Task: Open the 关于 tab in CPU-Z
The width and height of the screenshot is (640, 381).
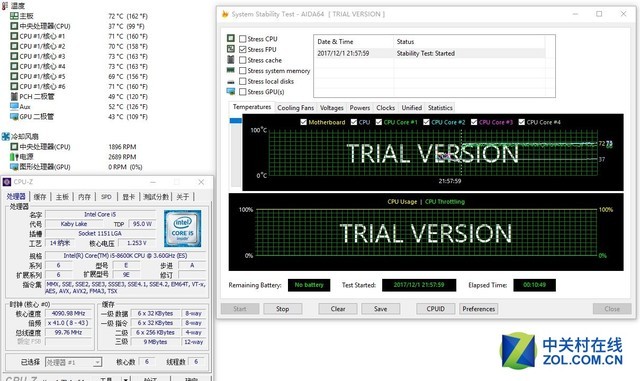Action: (x=182, y=197)
